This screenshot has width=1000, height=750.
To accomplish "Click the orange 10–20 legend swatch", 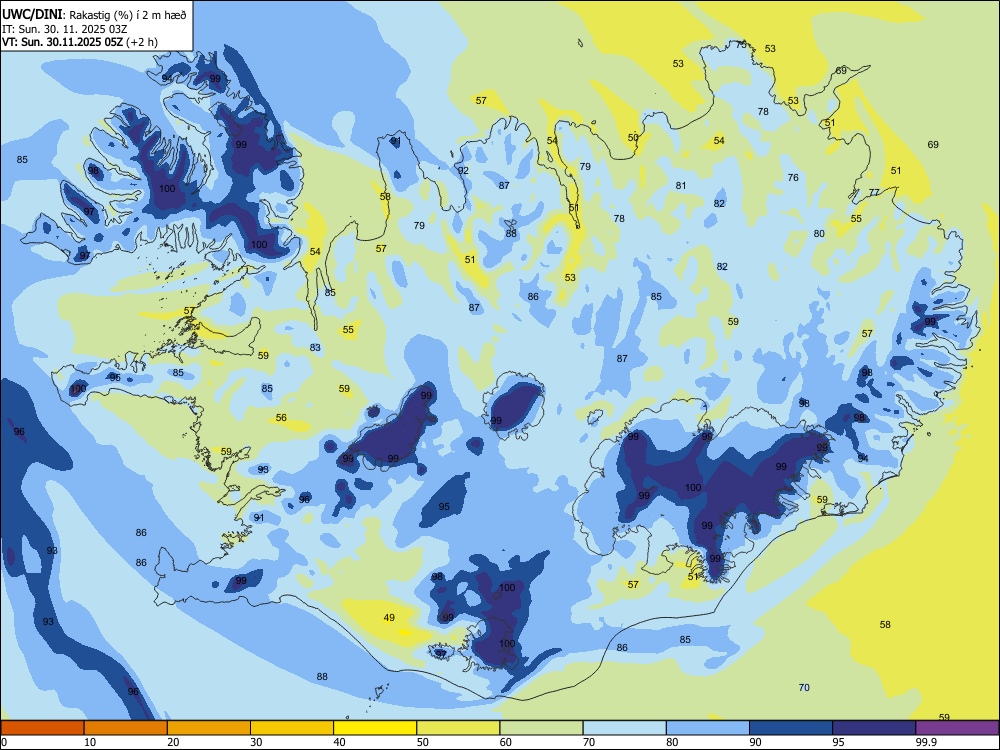I will click(x=126, y=728).
